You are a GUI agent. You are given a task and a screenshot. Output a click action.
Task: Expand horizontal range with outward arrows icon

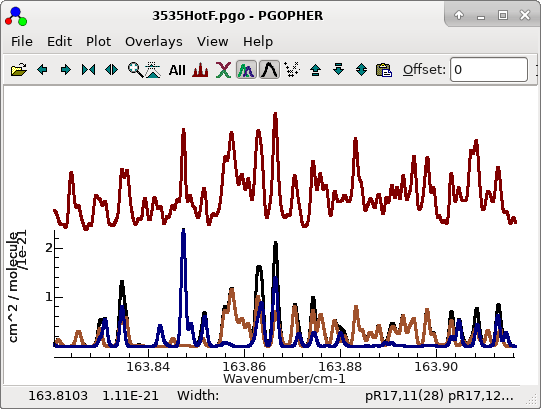[x=111, y=70]
